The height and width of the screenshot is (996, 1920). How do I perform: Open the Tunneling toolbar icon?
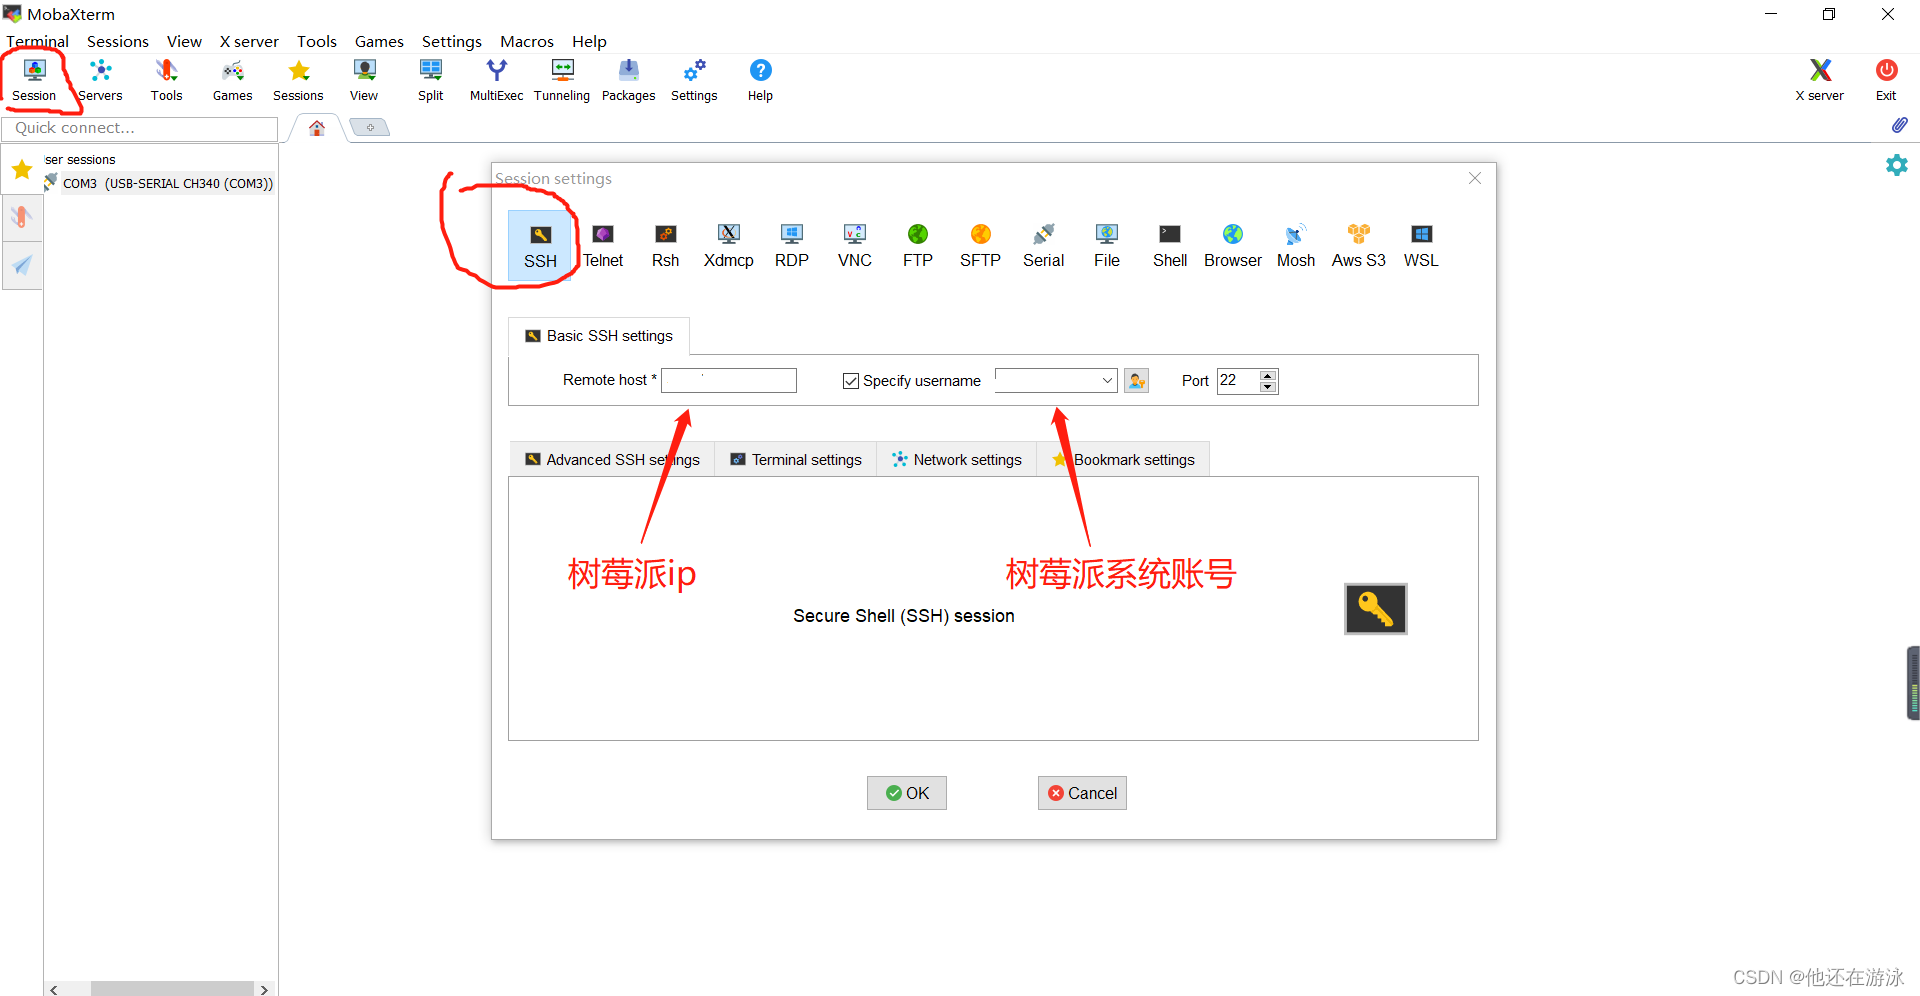point(562,80)
